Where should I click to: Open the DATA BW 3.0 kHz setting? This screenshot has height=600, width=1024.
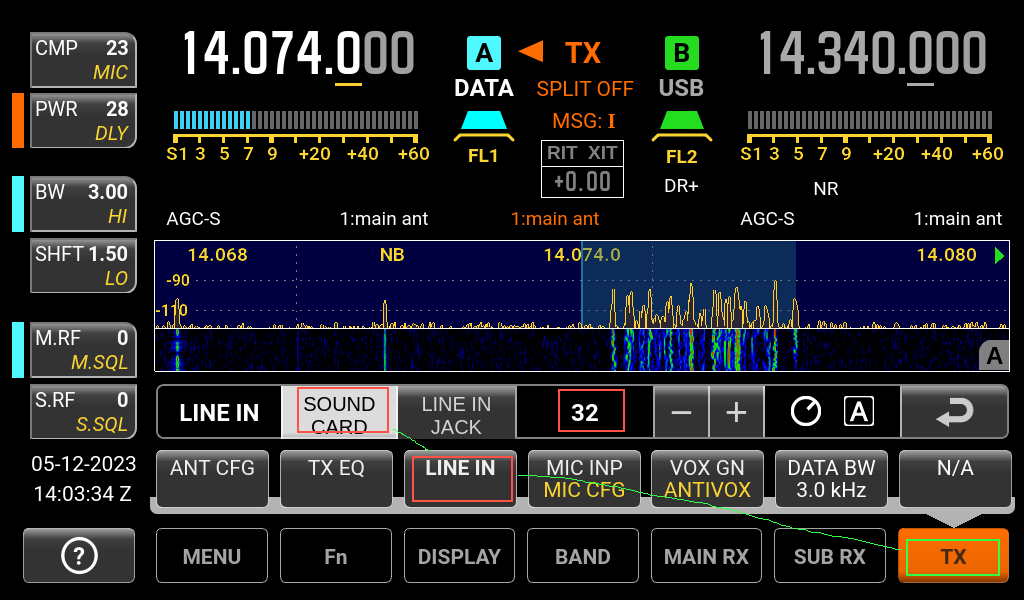pos(831,479)
